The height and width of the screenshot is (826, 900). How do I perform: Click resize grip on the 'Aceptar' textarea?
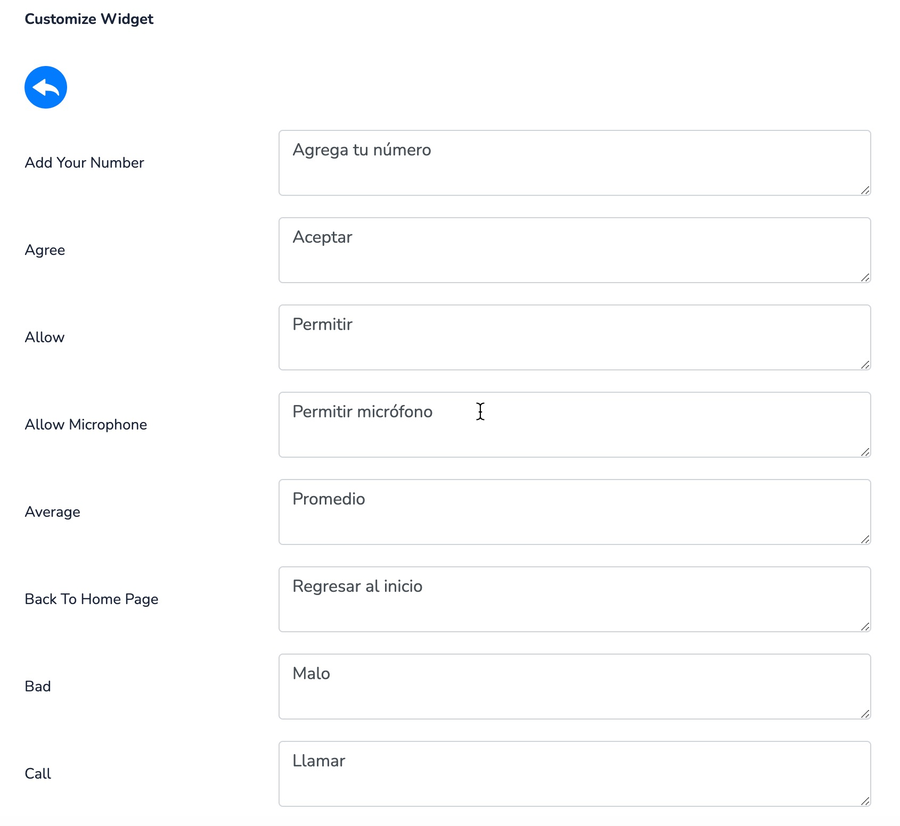[x=864, y=277]
